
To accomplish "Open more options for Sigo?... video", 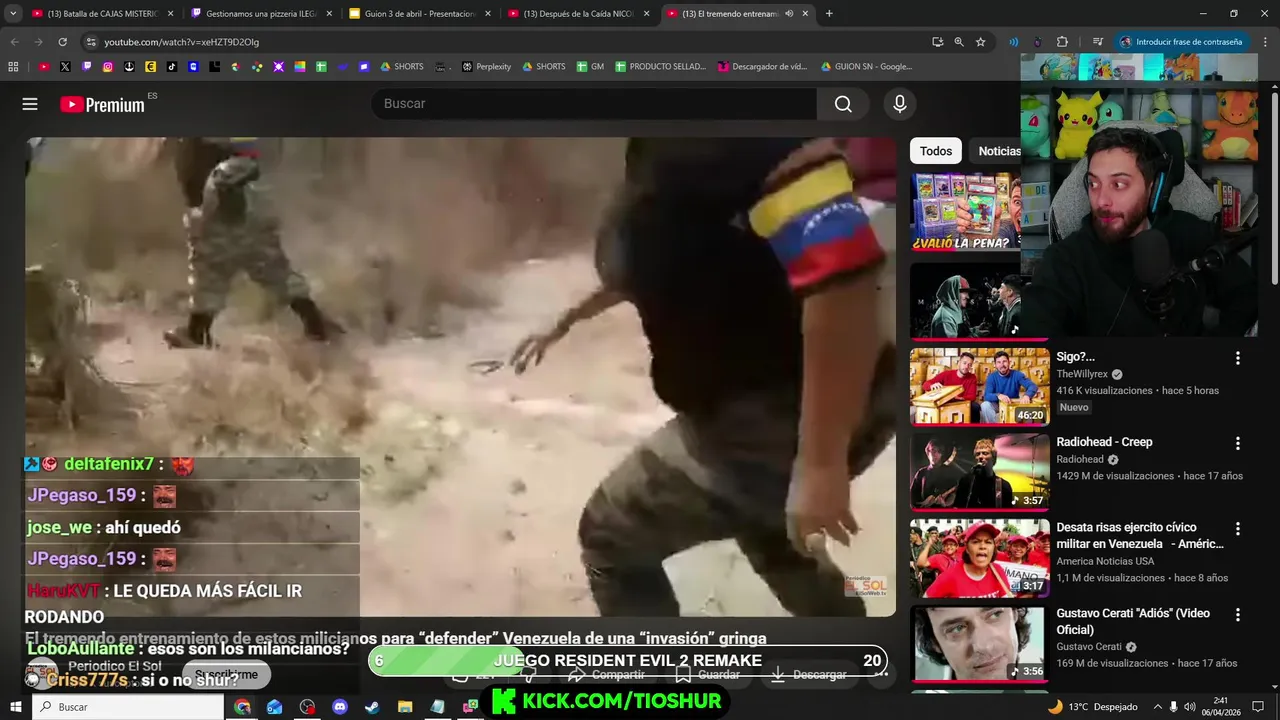I will click(x=1237, y=358).
